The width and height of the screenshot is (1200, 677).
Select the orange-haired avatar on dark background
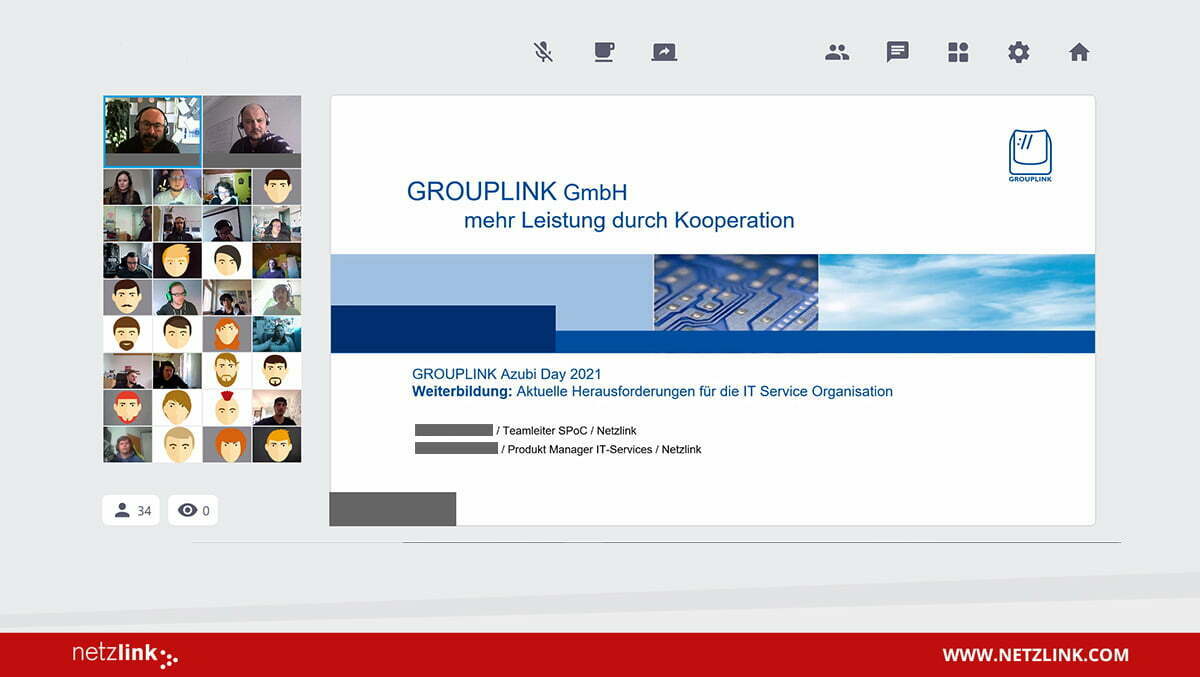click(x=277, y=445)
